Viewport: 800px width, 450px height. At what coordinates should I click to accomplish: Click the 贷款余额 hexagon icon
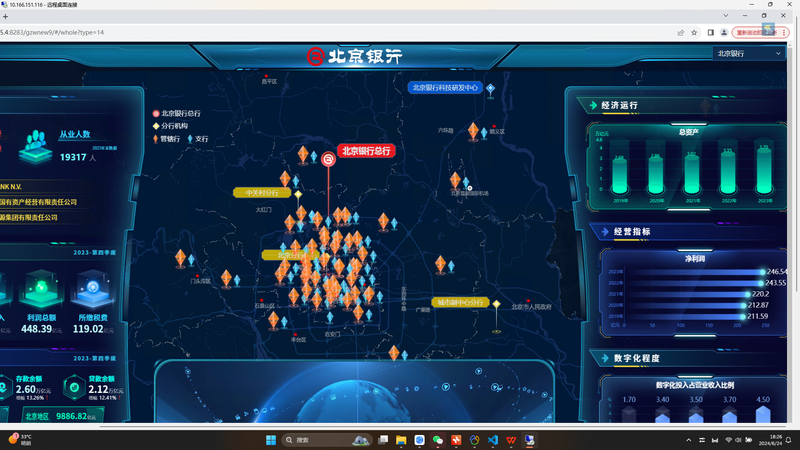[x=74, y=388]
